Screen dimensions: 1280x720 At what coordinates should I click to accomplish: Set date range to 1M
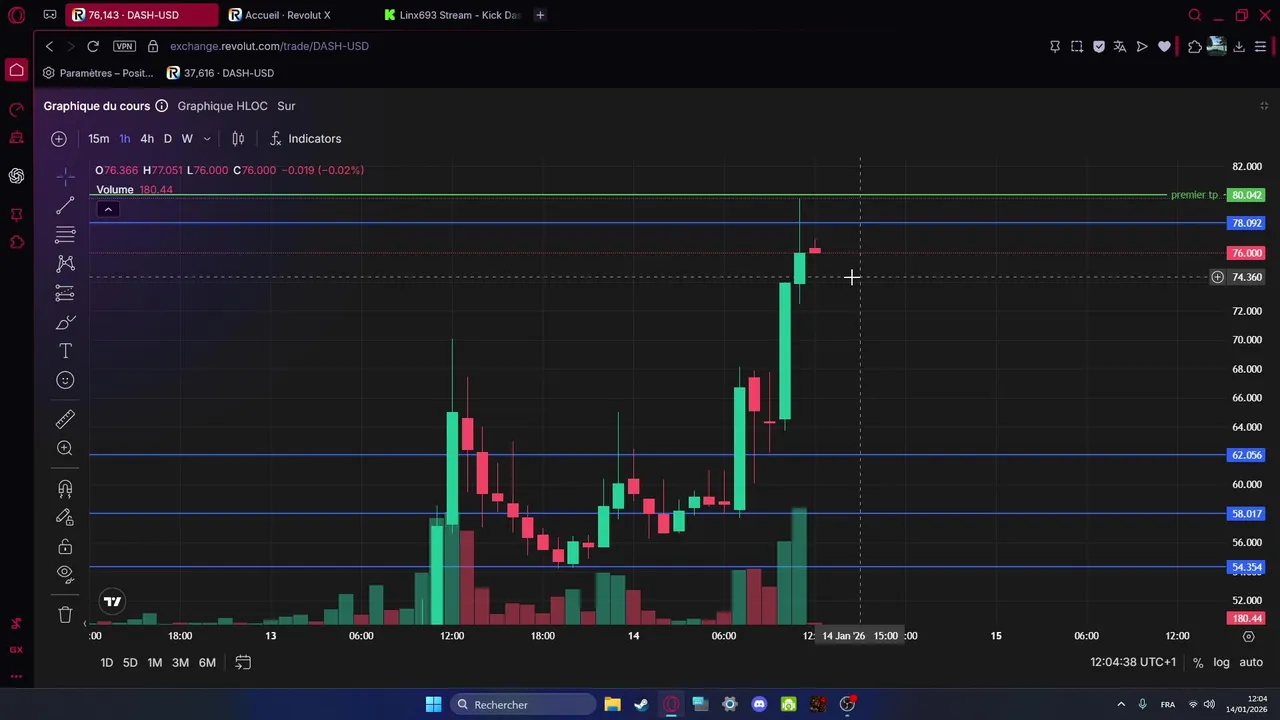(x=155, y=662)
